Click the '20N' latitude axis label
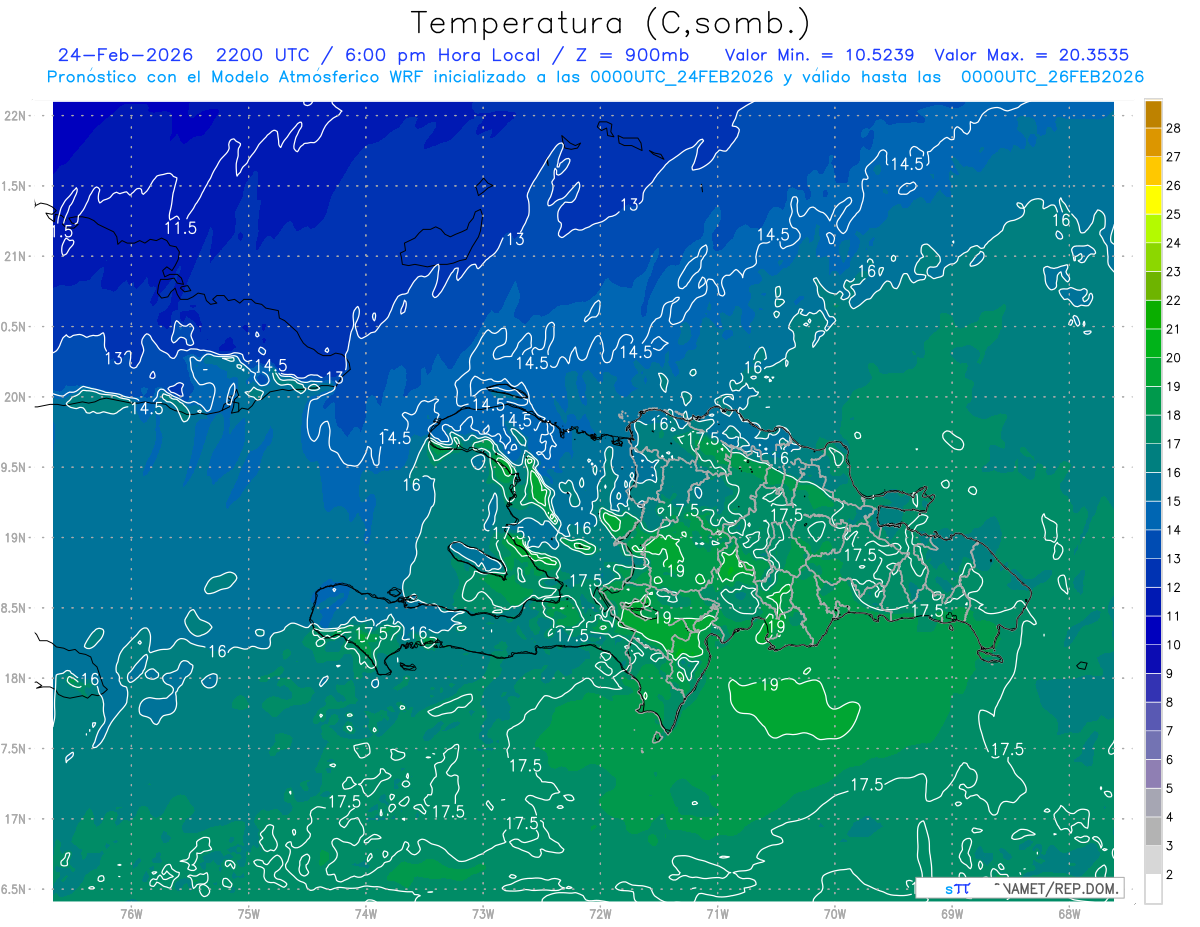This screenshot has height=927, width=1200. [15, 397]
